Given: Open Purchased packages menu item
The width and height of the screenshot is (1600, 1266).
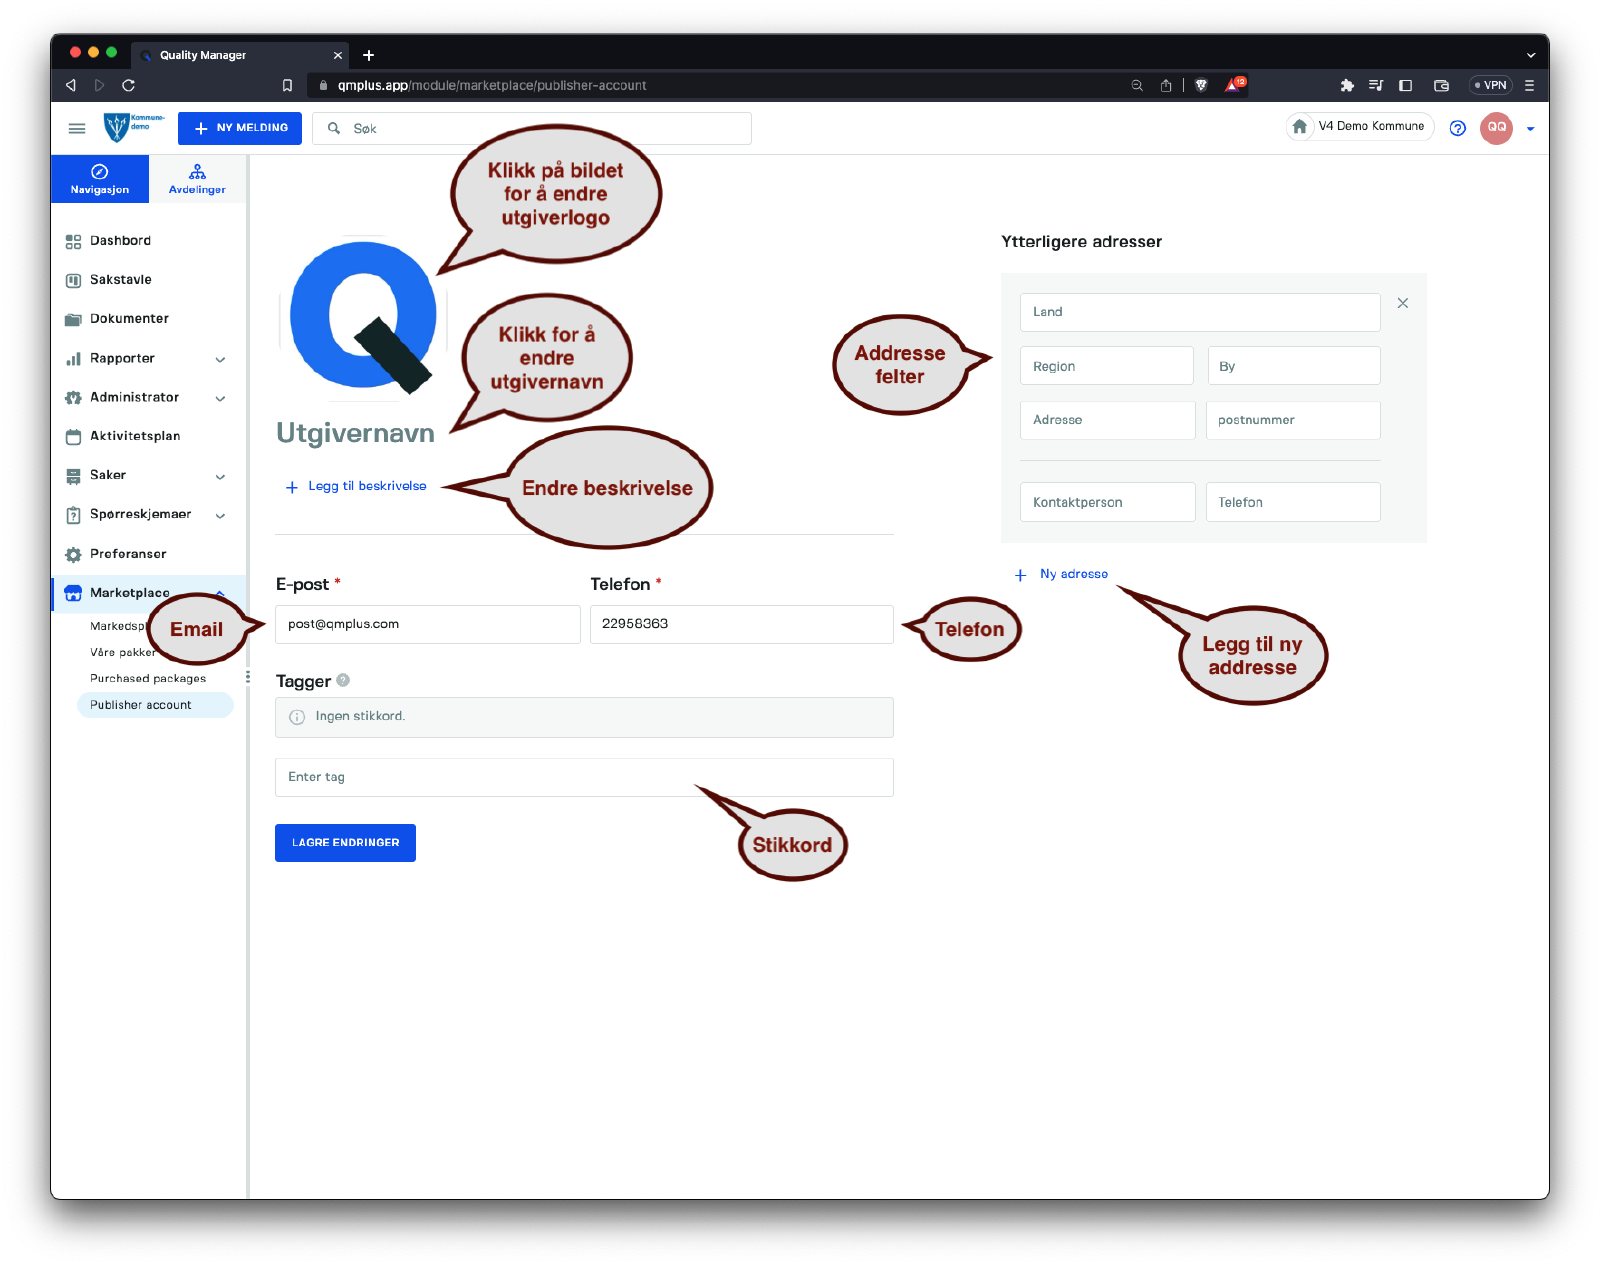Looking at the screenshot, I should pyautogui.click(x=148, y=678).
